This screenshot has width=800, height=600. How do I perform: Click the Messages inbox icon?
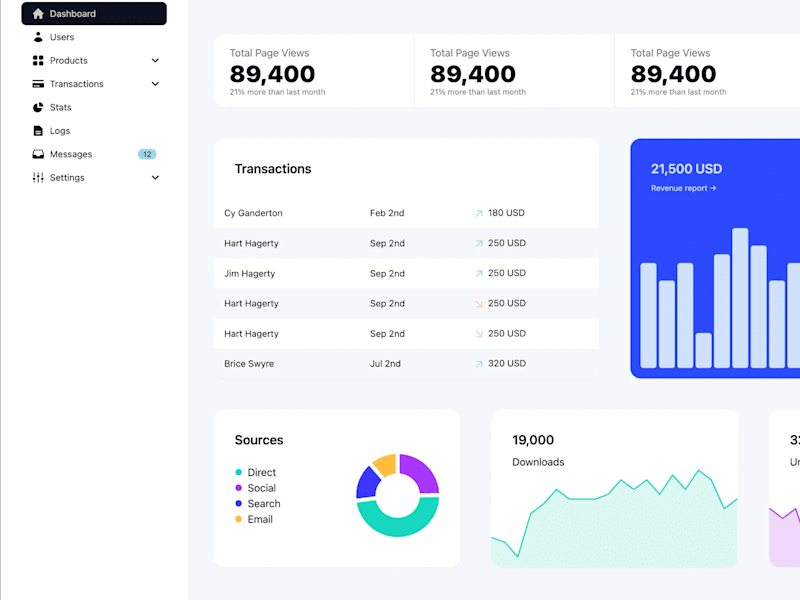(x=38, y=154)
